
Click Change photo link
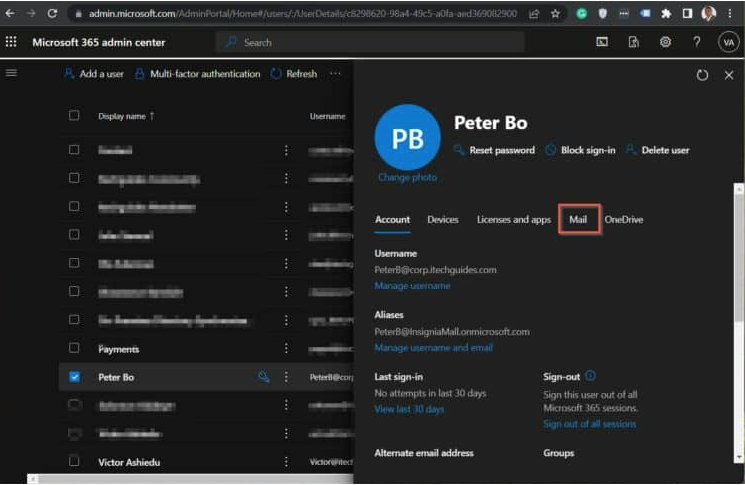click(x=408, y=177)
